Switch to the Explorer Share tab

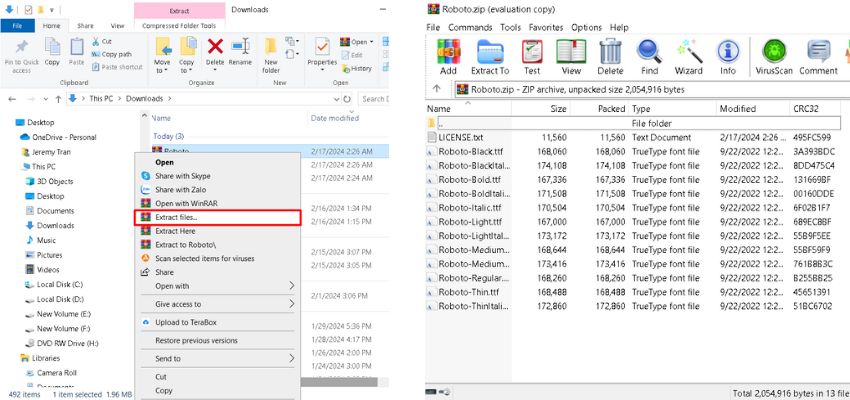pyautogui.click(x=85, y=25)
